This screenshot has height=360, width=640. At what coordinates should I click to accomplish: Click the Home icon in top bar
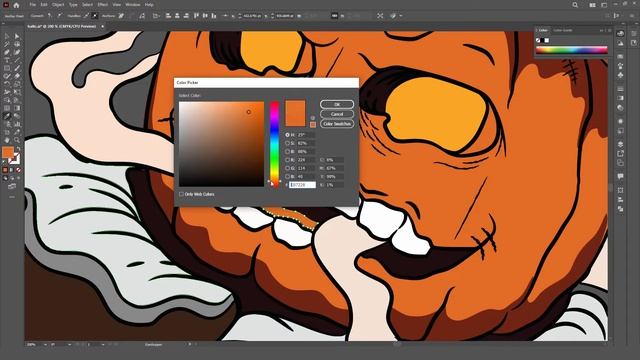click(16, 5)
